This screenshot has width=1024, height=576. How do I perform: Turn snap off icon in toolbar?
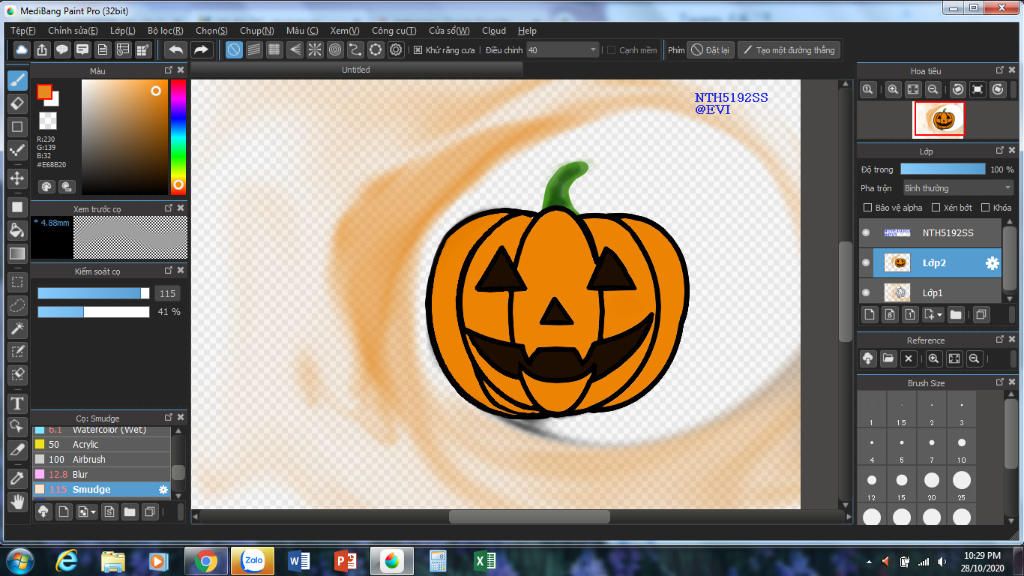(x=234, y=50)
